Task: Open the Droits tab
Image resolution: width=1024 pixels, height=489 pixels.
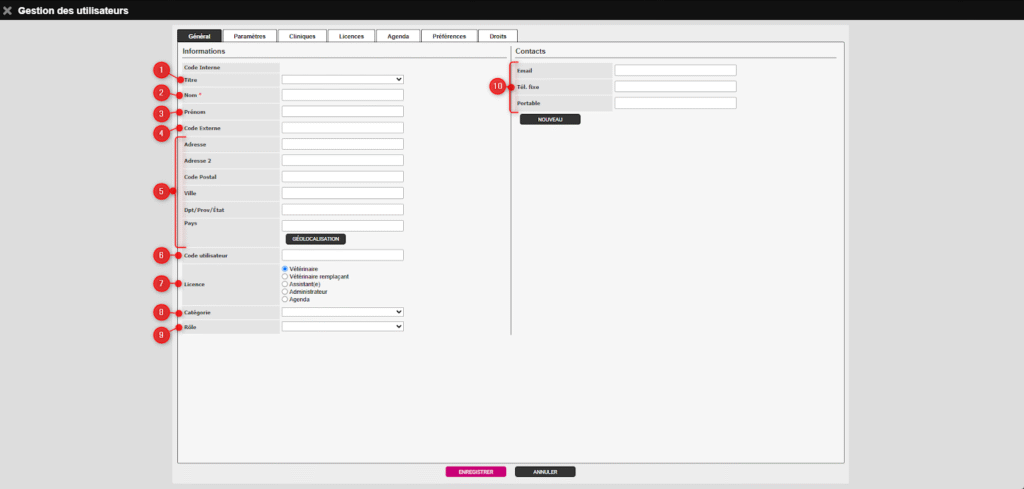Action: click(498, 36)
